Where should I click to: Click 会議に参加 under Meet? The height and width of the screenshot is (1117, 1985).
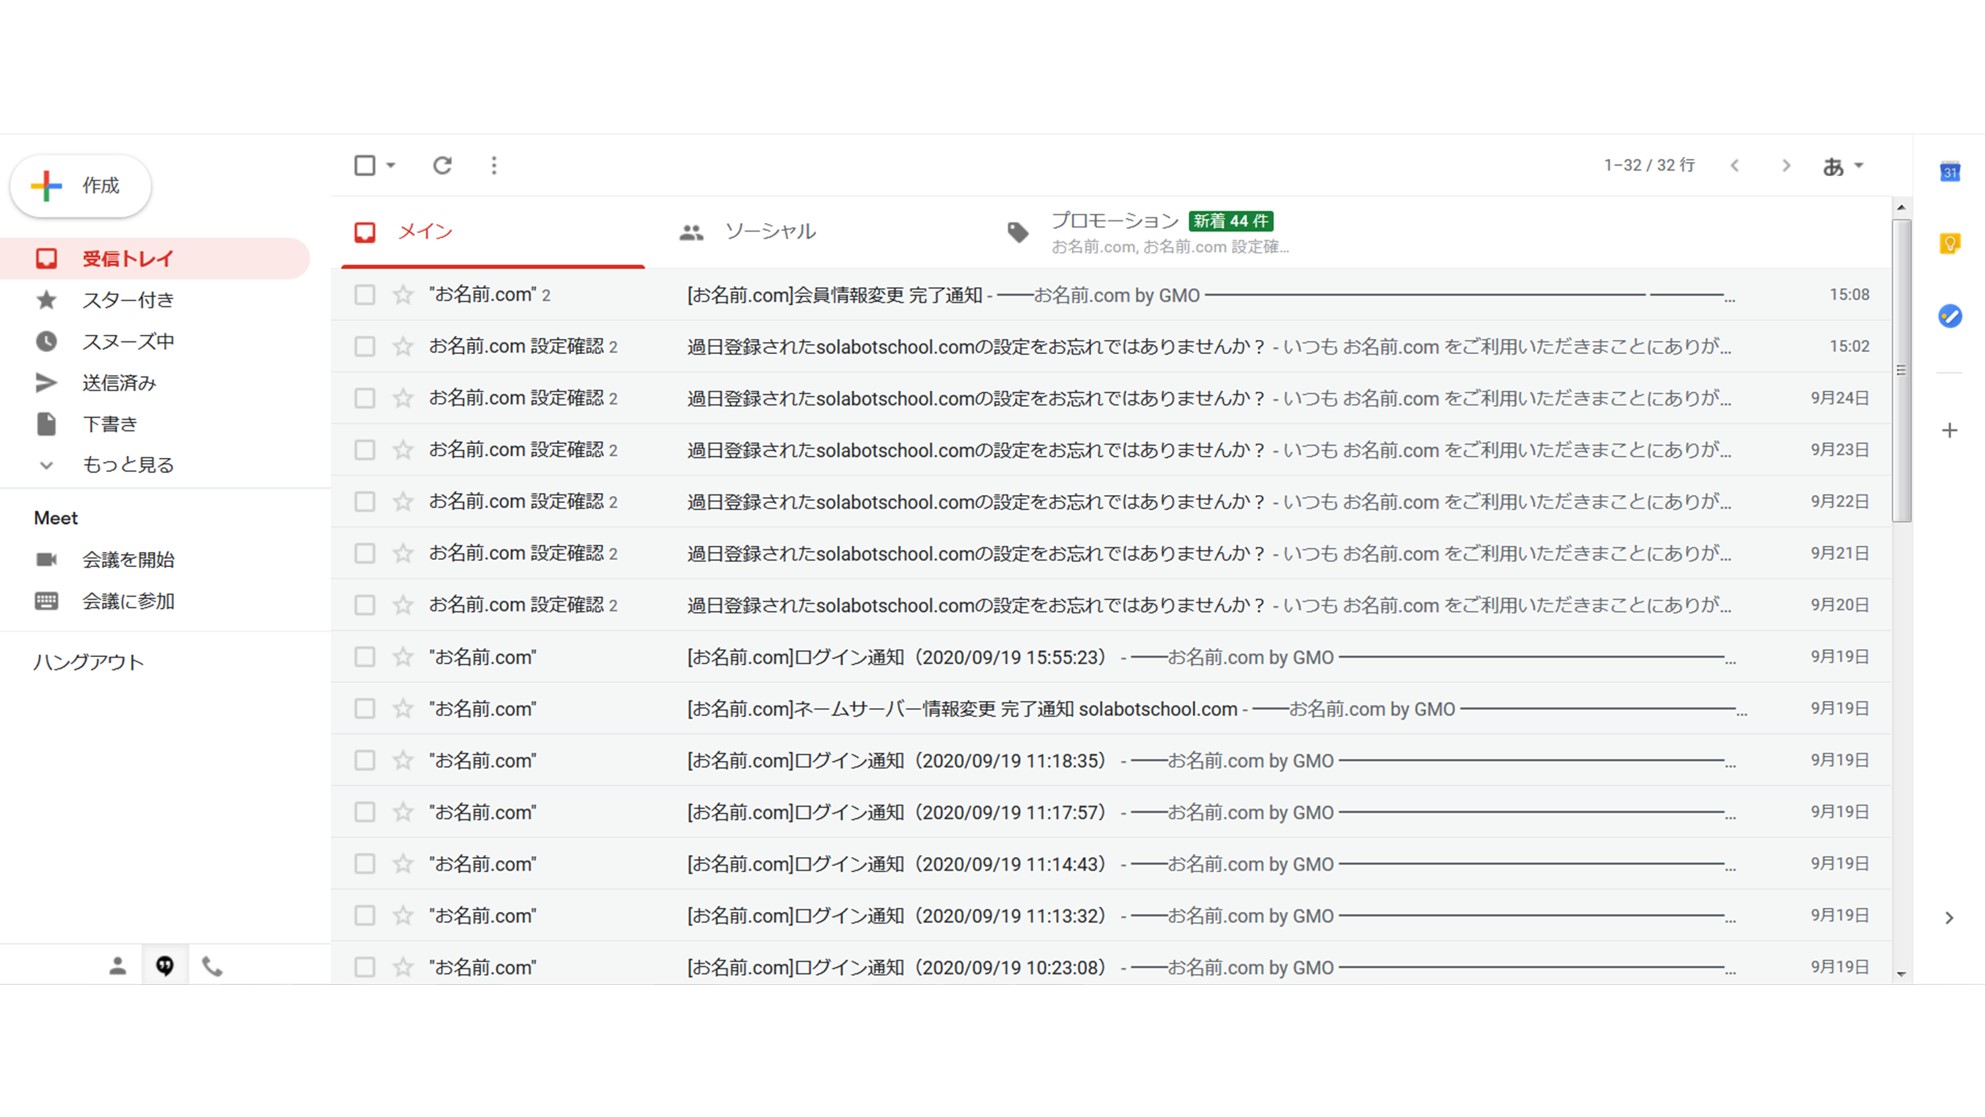point(127,601)
